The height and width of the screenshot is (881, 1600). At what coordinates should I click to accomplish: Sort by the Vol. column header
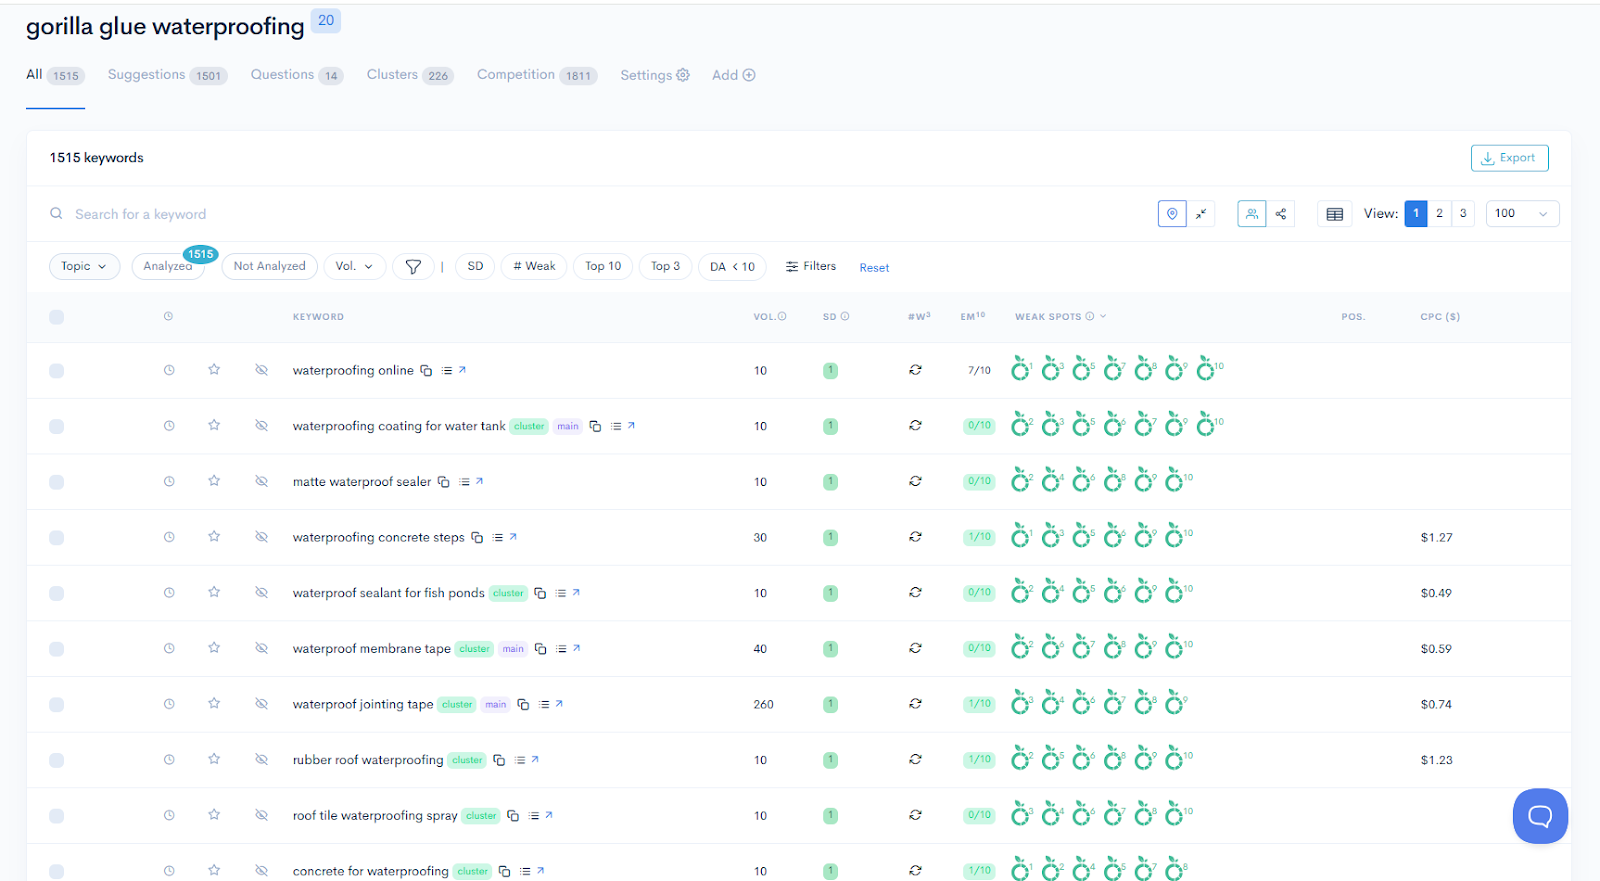click(x=769, y=316)
